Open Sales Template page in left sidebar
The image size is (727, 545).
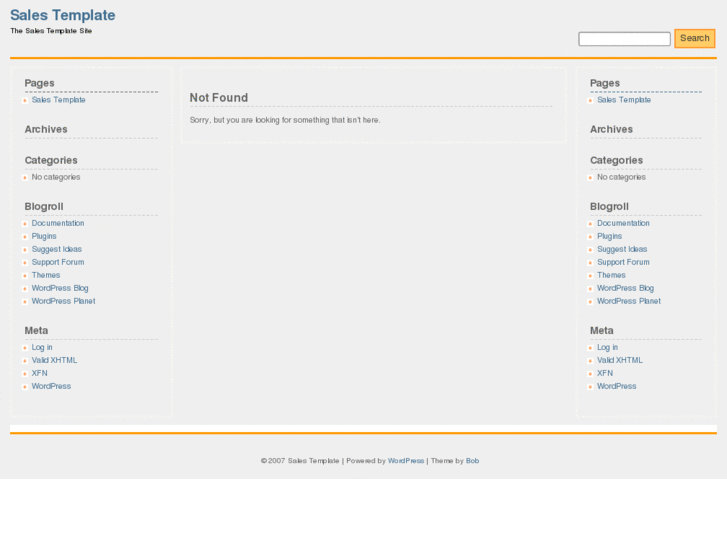(x=58, y=100)
